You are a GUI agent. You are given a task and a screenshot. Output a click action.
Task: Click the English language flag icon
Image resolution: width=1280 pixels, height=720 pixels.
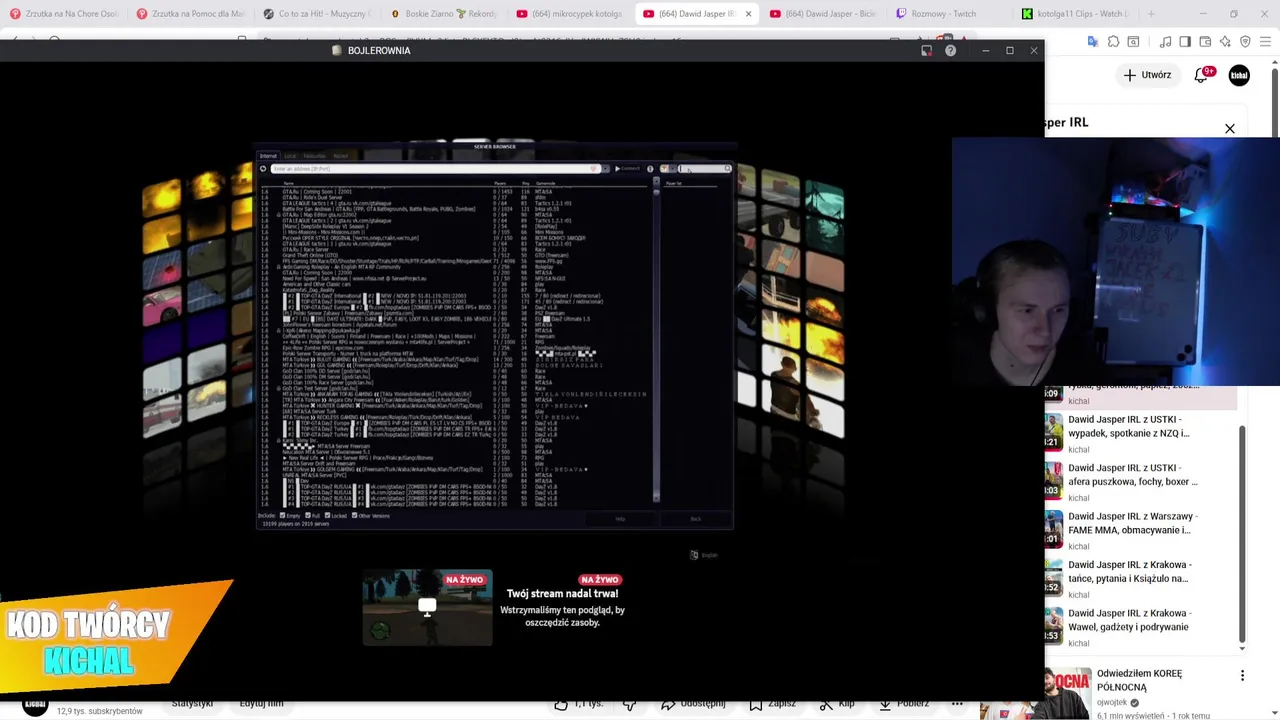[x=694, y=555]
